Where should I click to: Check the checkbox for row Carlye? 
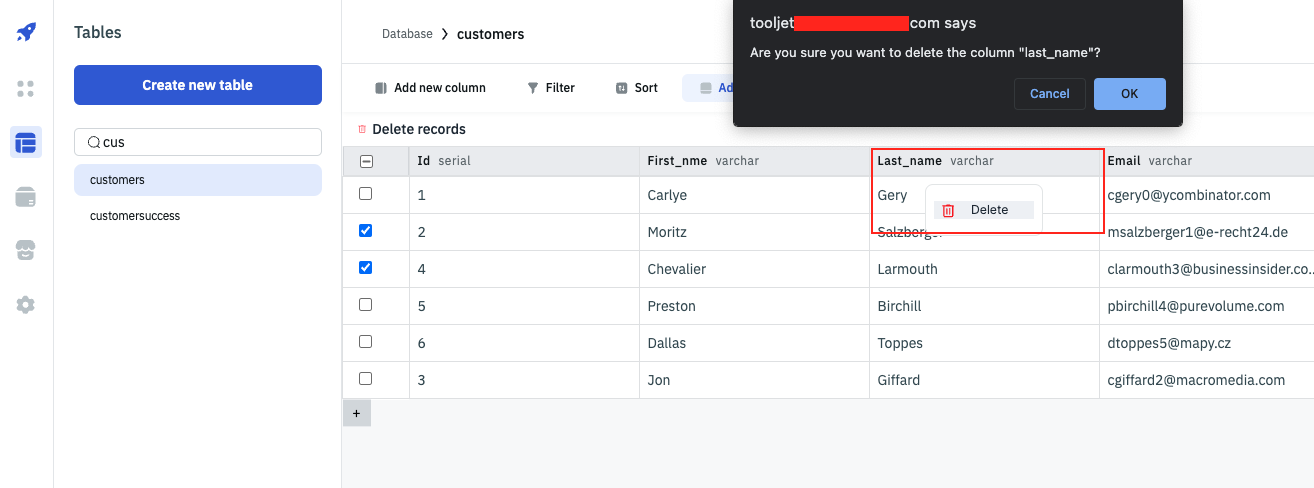click(x=365, y=194)
